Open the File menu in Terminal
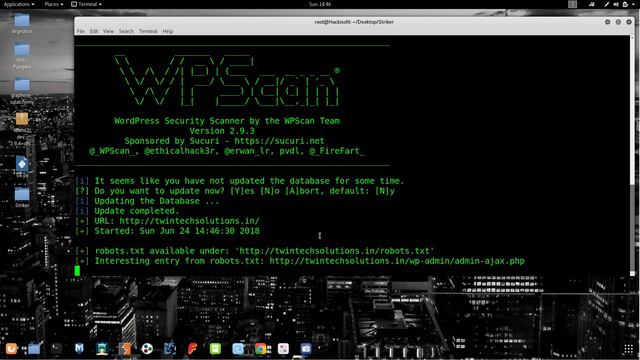The height and width of the screenshot is (360, 640). [80, 31]
